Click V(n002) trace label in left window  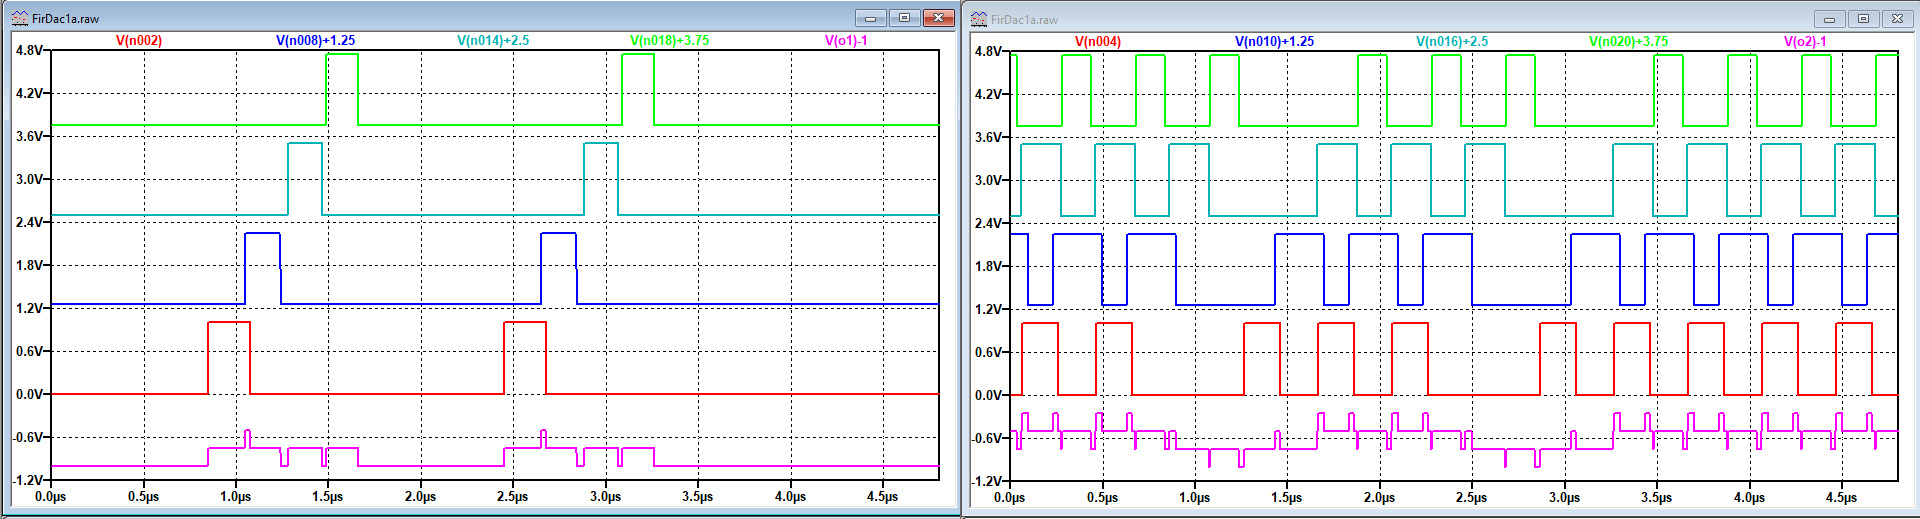tap(139, 41)
